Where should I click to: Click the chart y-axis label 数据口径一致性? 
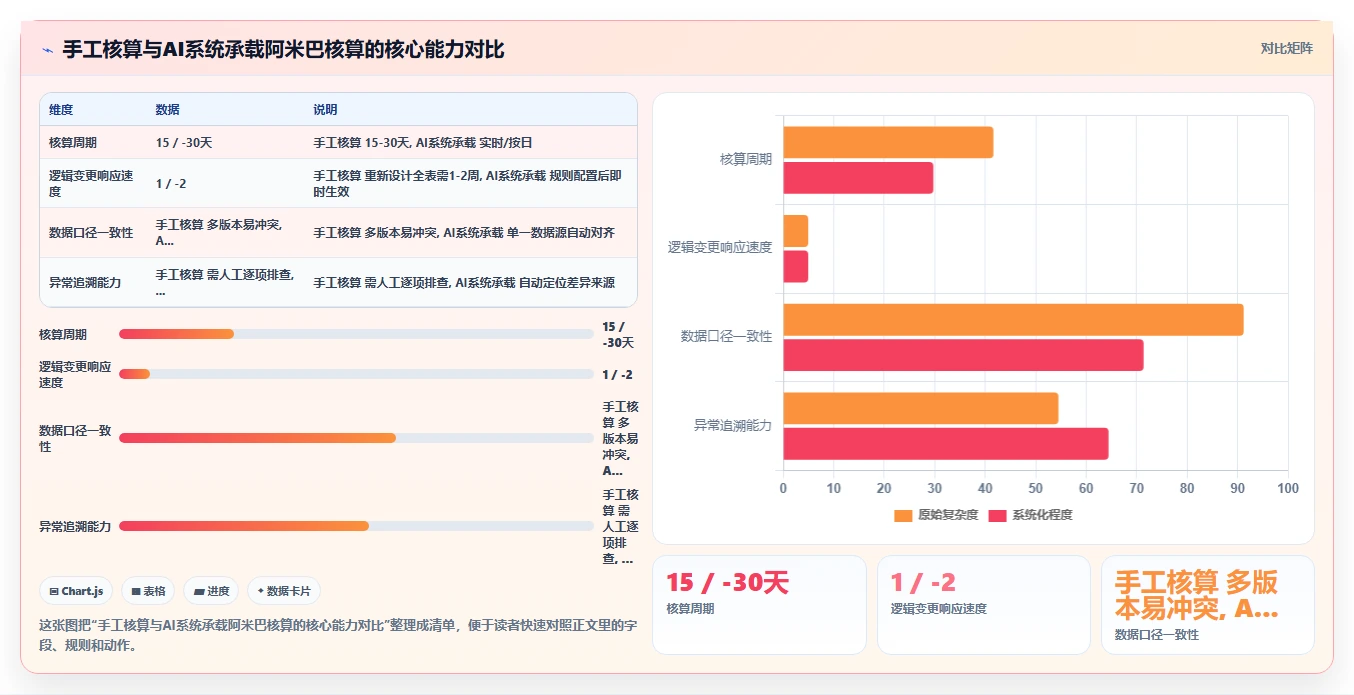727,336
